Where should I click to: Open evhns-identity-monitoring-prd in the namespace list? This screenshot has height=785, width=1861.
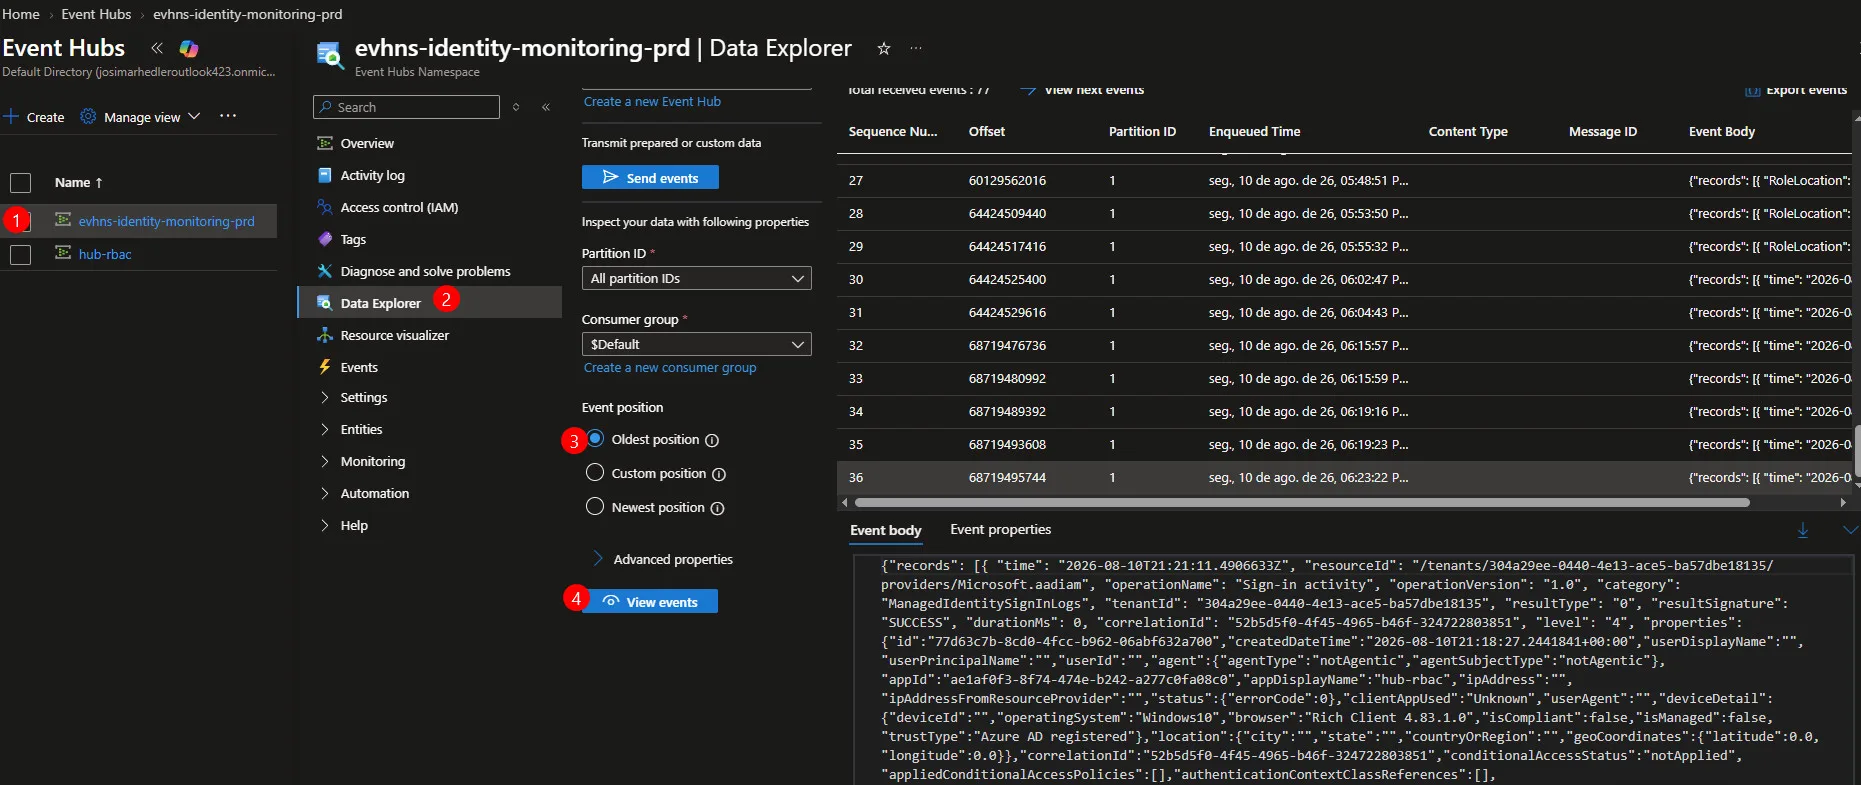[166, 221]
